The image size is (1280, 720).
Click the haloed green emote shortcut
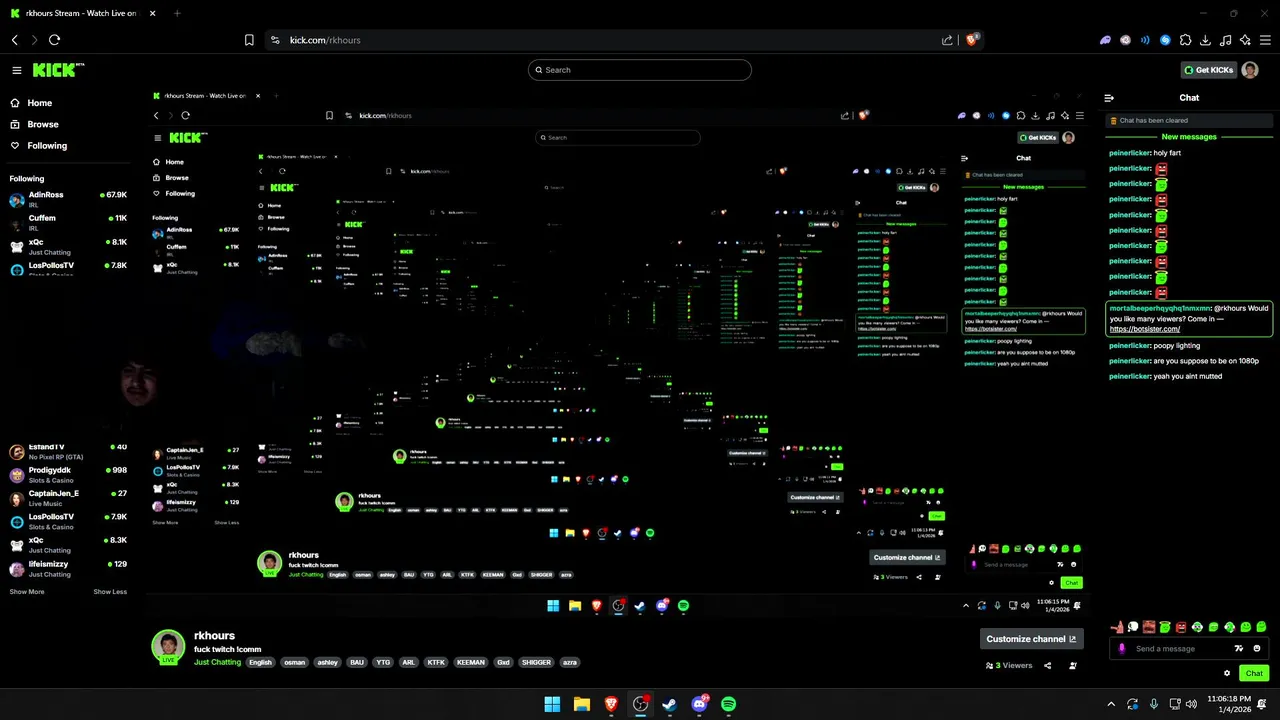(1165, 627)
